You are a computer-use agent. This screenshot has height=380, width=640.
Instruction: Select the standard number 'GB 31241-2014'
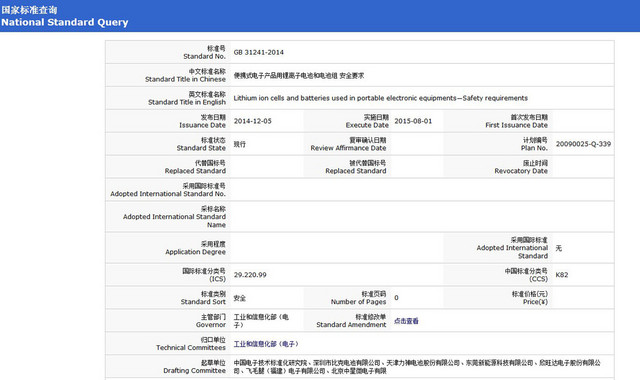point(258,52)
